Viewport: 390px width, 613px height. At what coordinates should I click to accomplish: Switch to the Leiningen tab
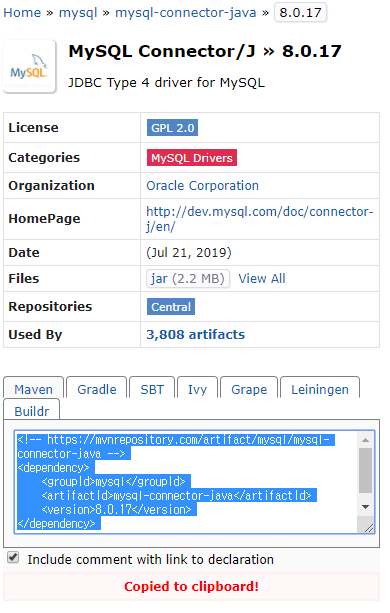pos(320,388)
